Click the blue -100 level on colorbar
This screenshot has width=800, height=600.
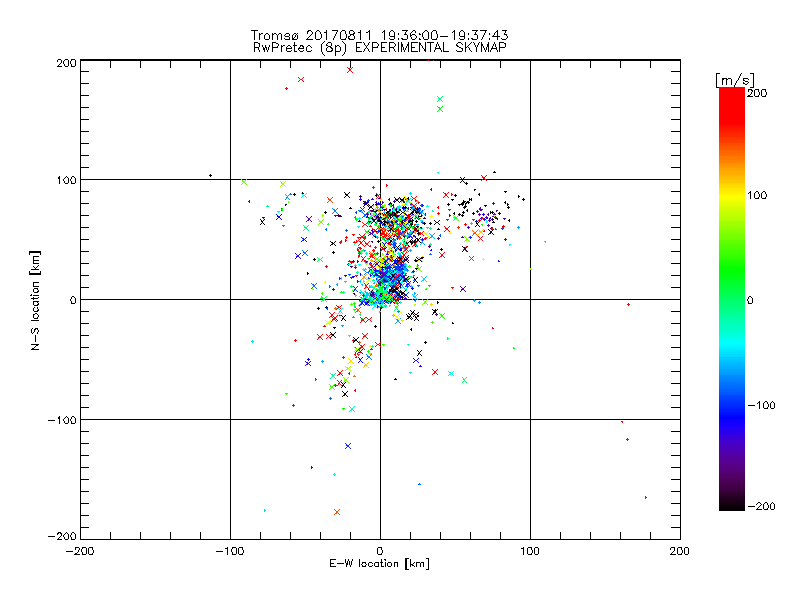tap(732, 405)
